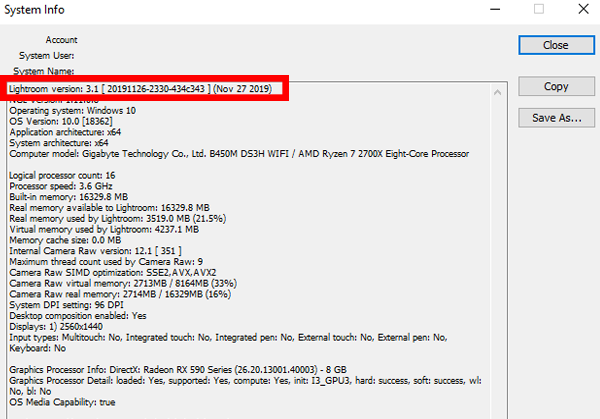Click 'Camera Raw real memory' line
The width and height of the screenshot is (600, 419).
point(120,294)
